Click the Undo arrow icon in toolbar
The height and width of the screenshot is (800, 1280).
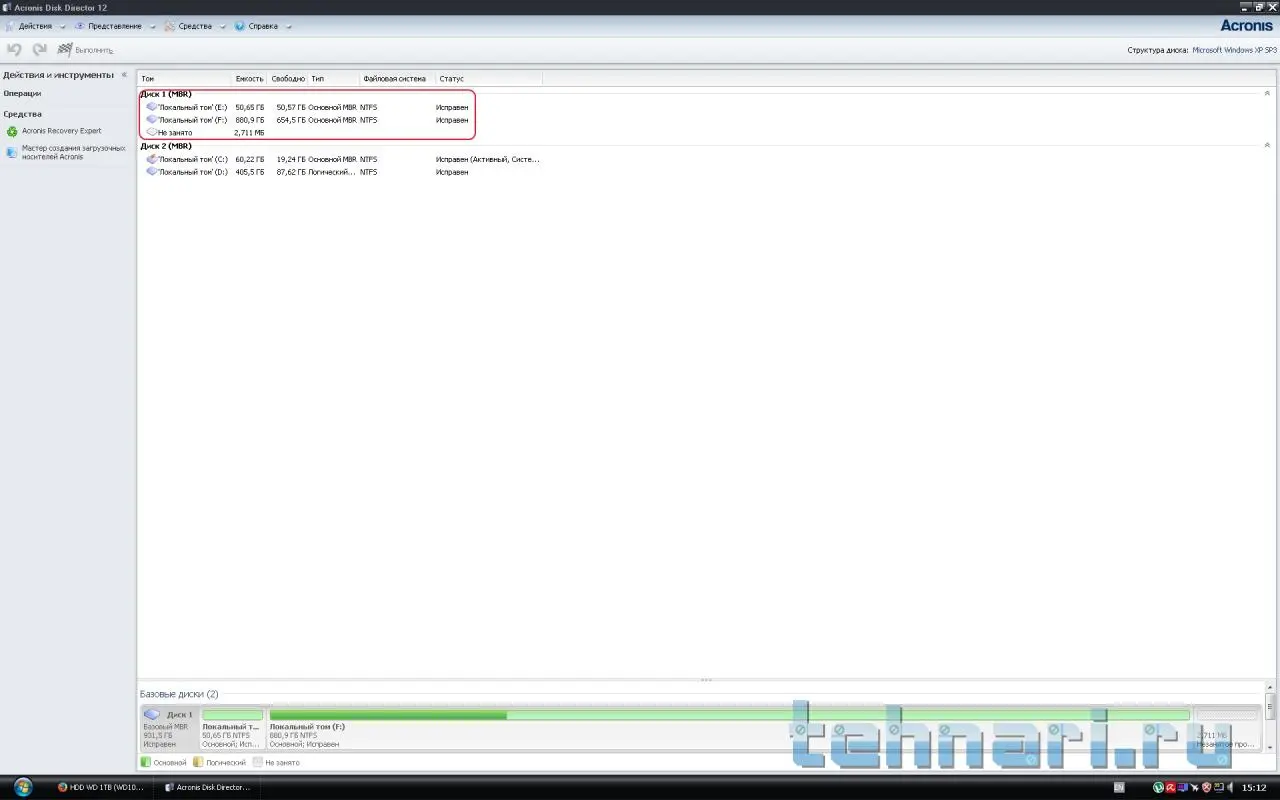click(x=14, y=49)
